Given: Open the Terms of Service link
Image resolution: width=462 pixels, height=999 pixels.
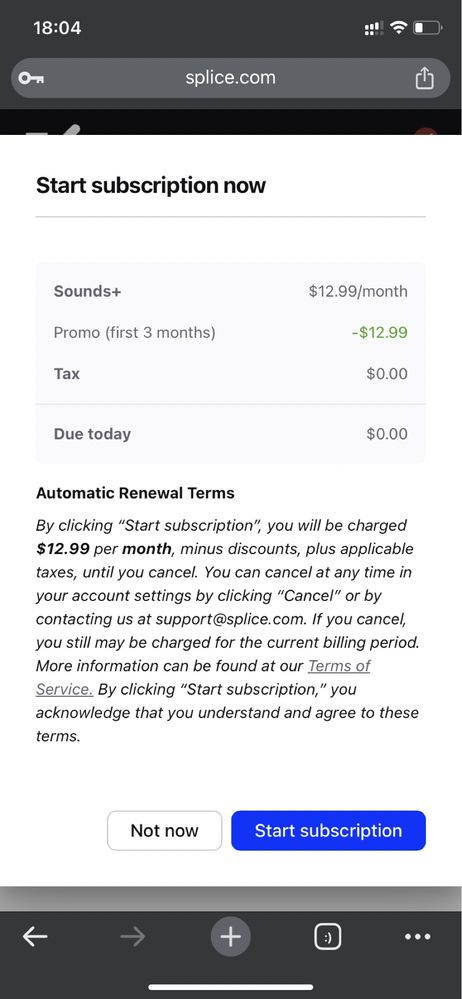Looking at the screenshot, I should [203, 677].
